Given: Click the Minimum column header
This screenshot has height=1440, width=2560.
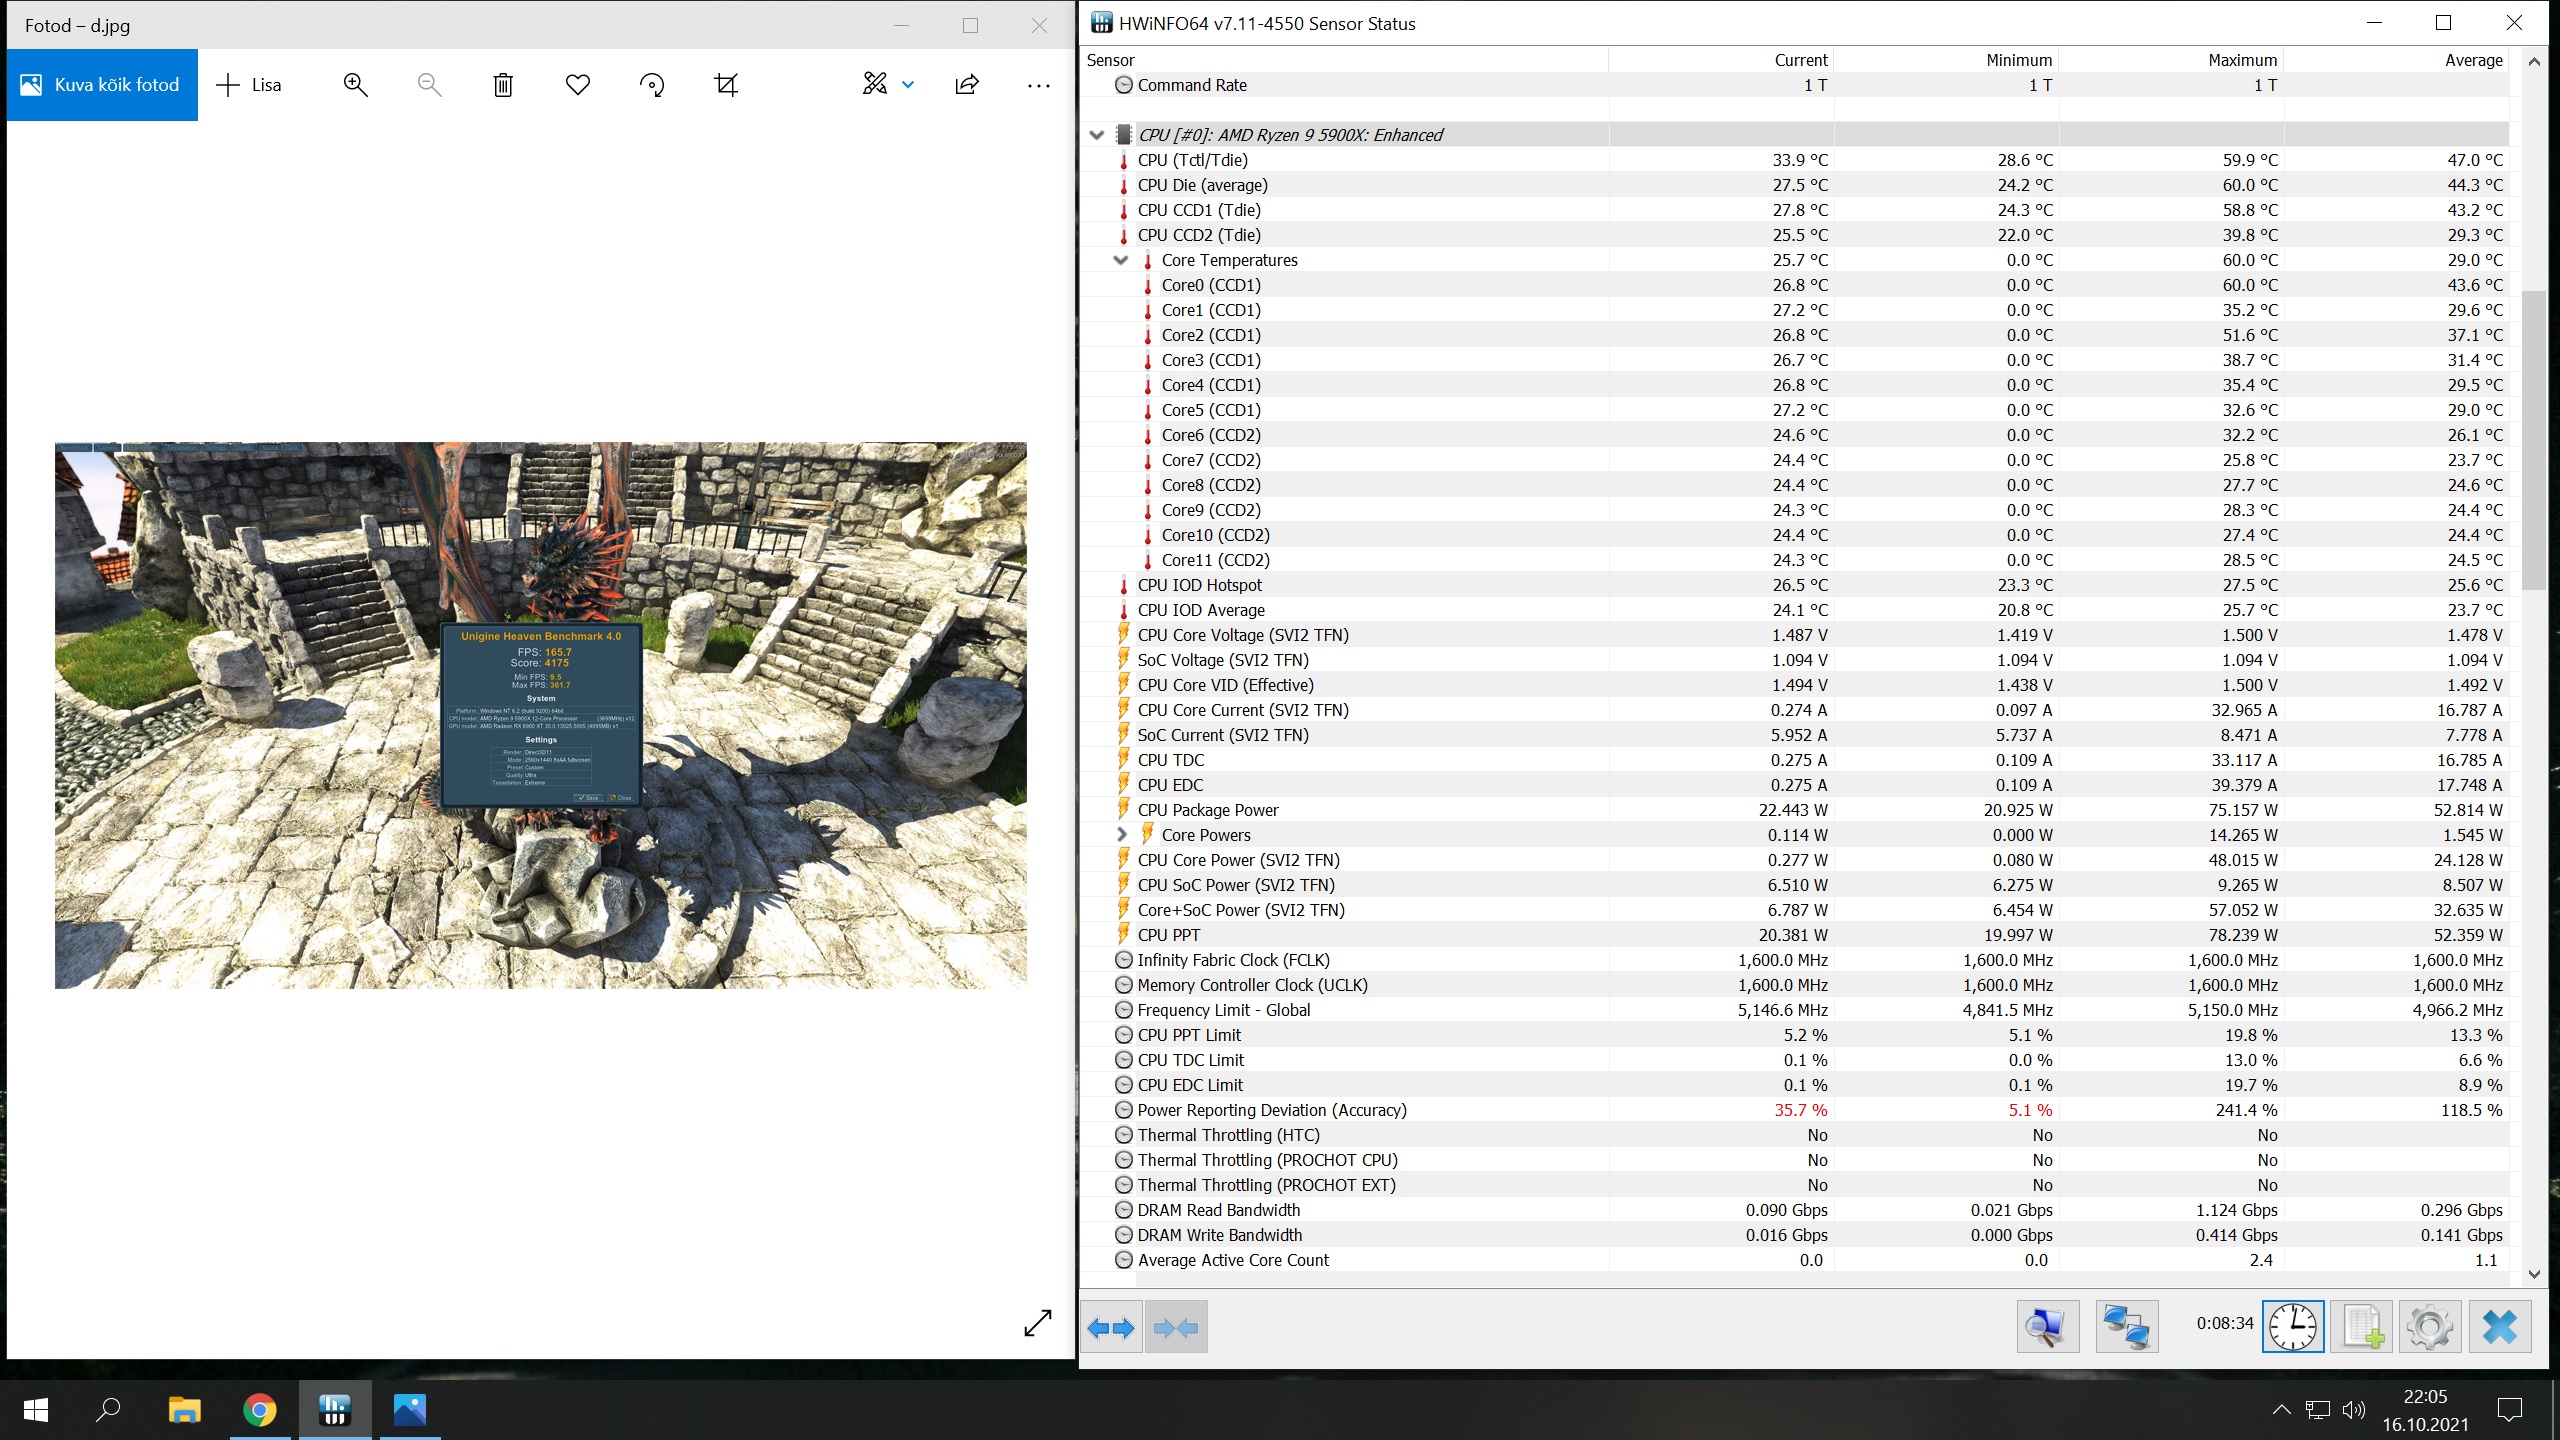Looking at the screenshot, I should point(1946,60).
